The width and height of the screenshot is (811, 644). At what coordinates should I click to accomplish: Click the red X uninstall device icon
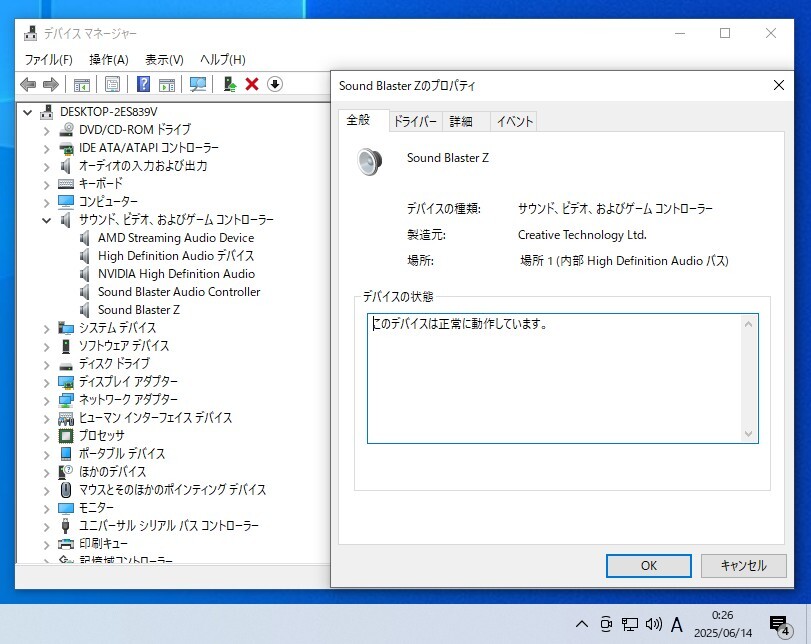(x=252, y=84)
